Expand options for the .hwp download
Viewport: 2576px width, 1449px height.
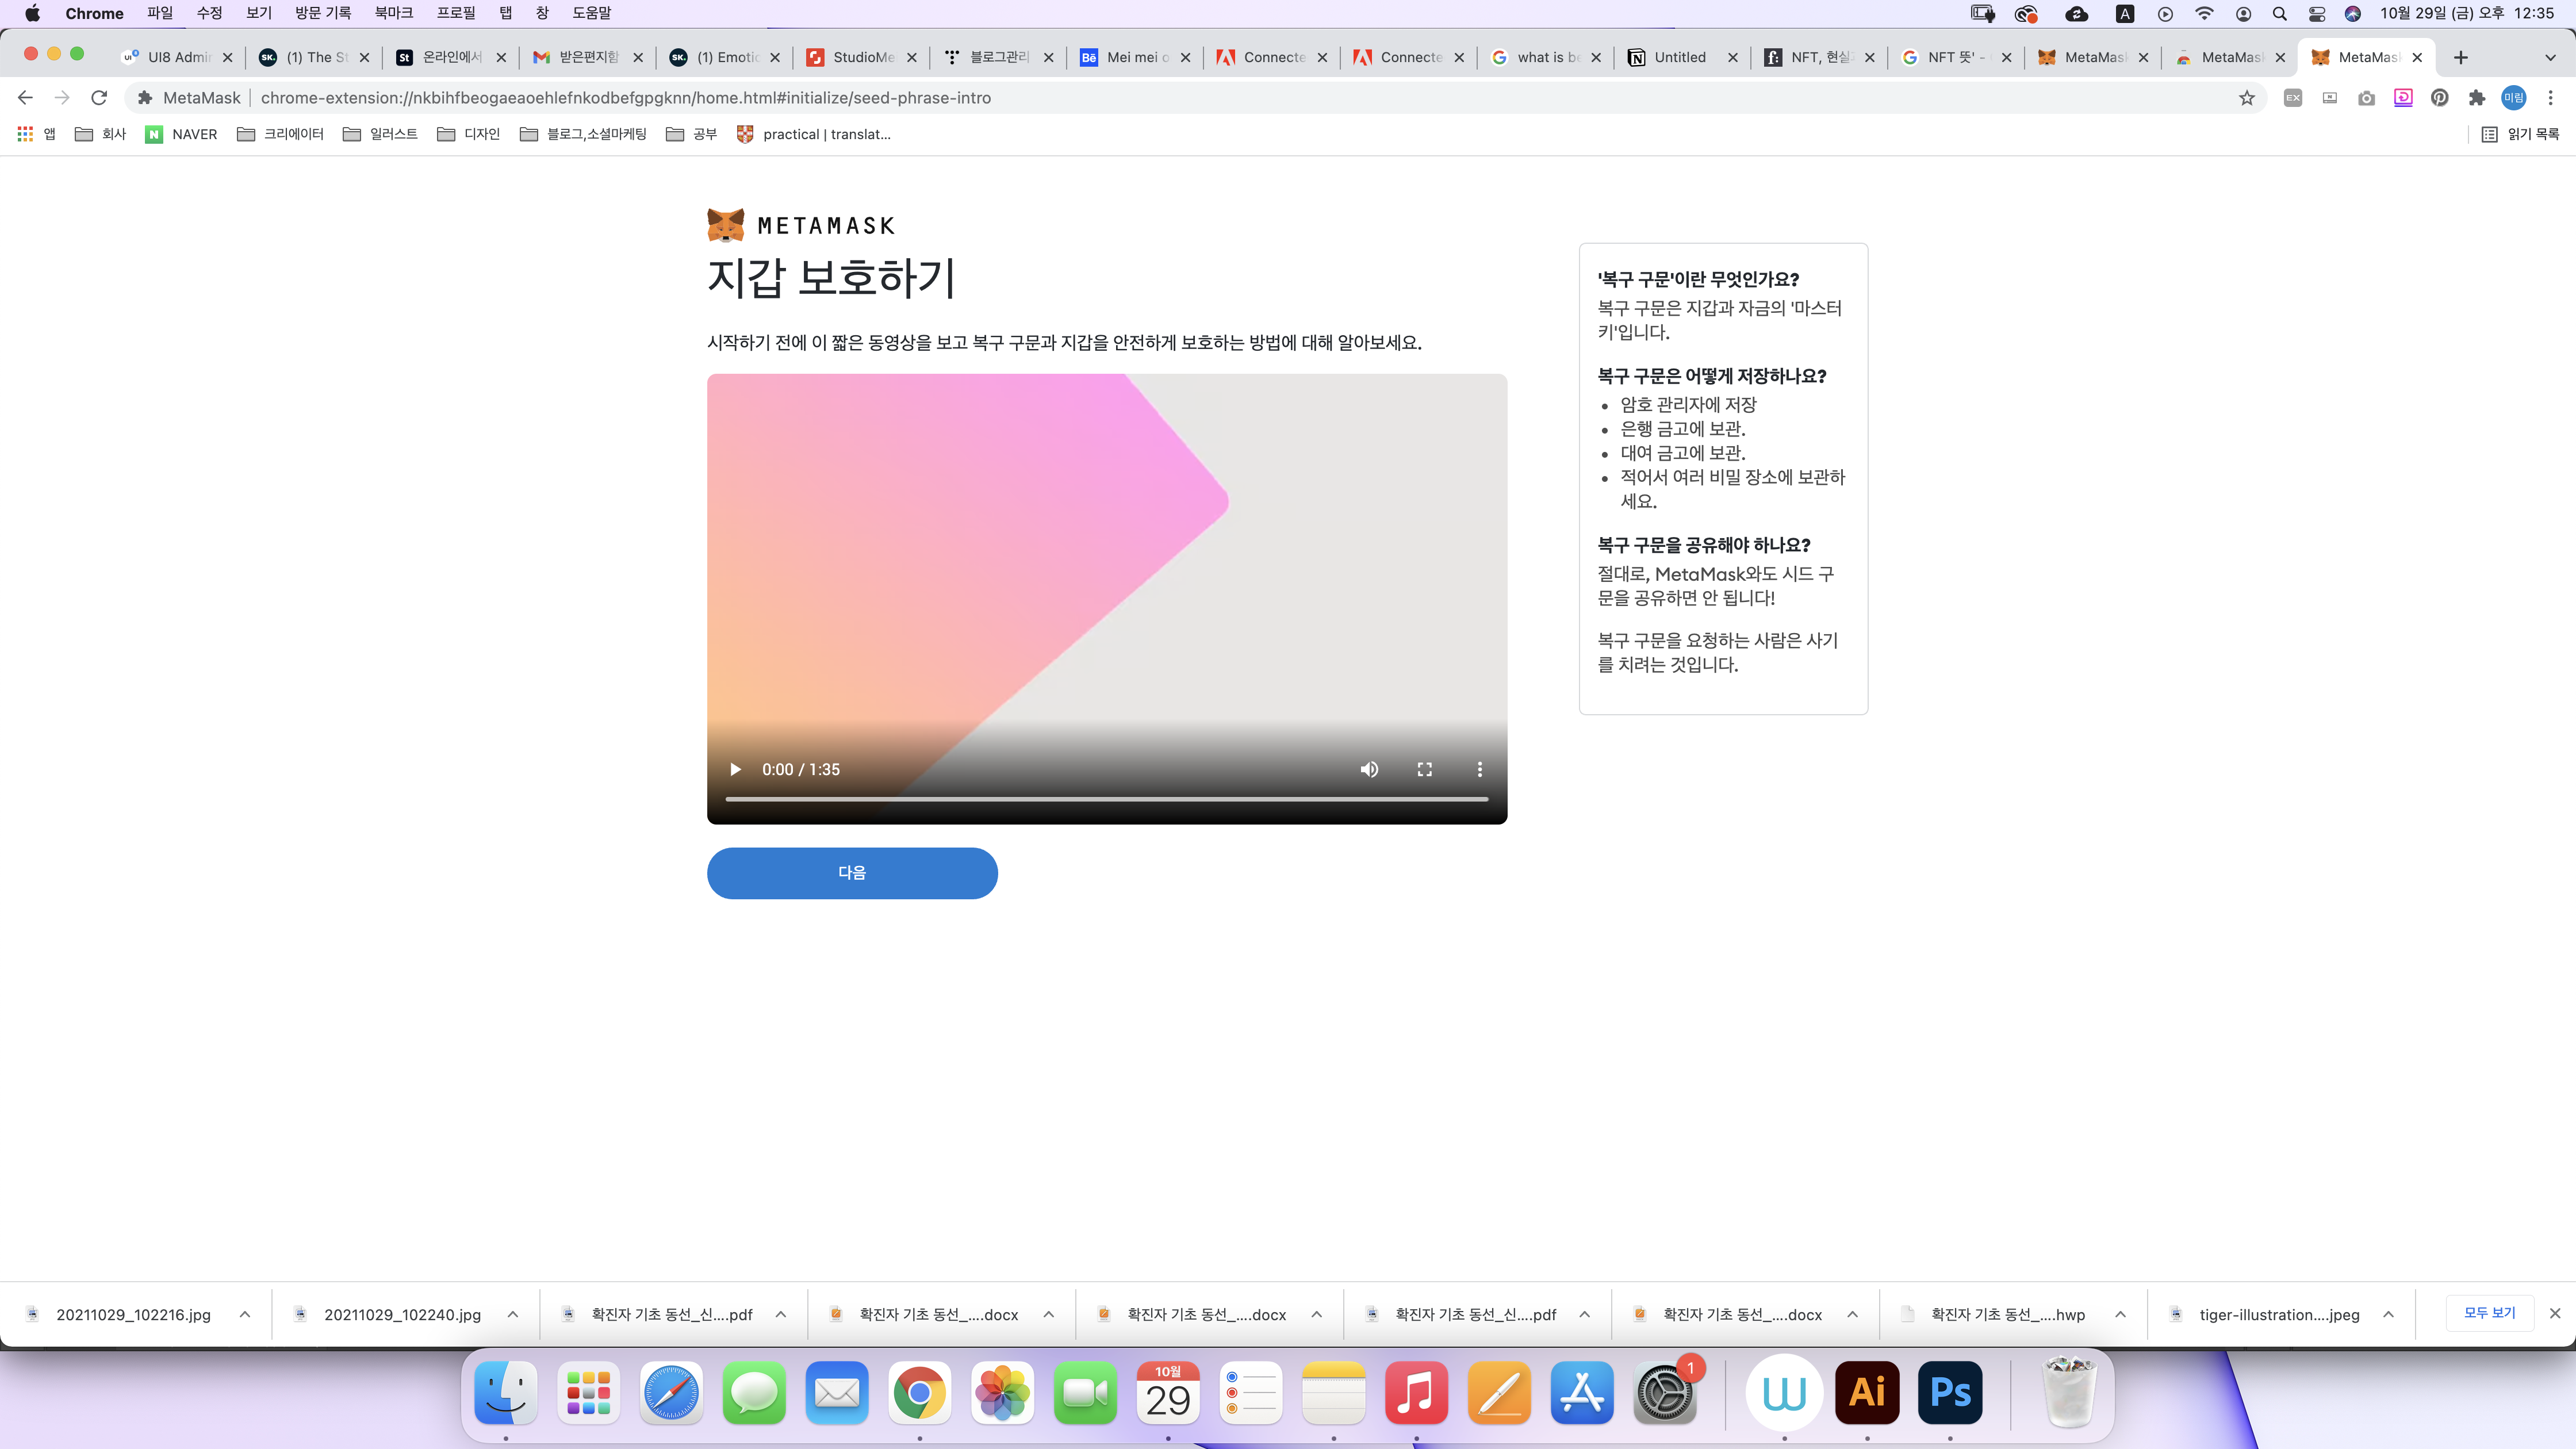pyautogui.click(x=2120, y=1314)
